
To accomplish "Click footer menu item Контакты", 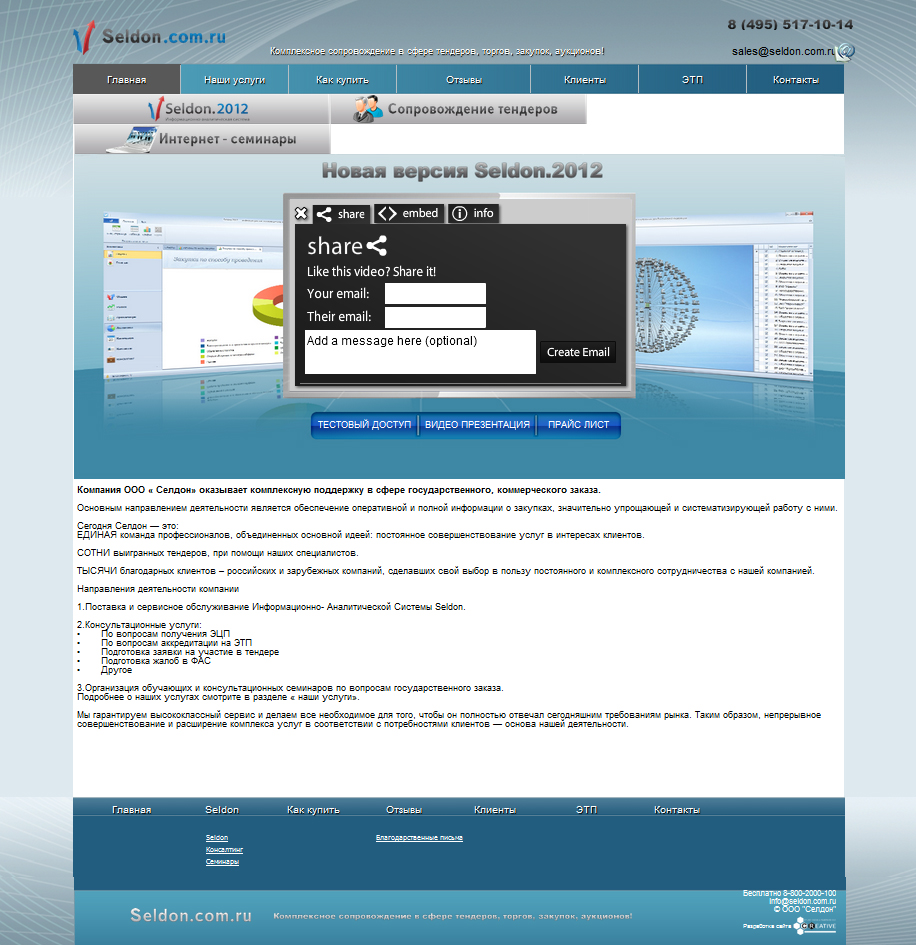I will [x=677, y=810].
